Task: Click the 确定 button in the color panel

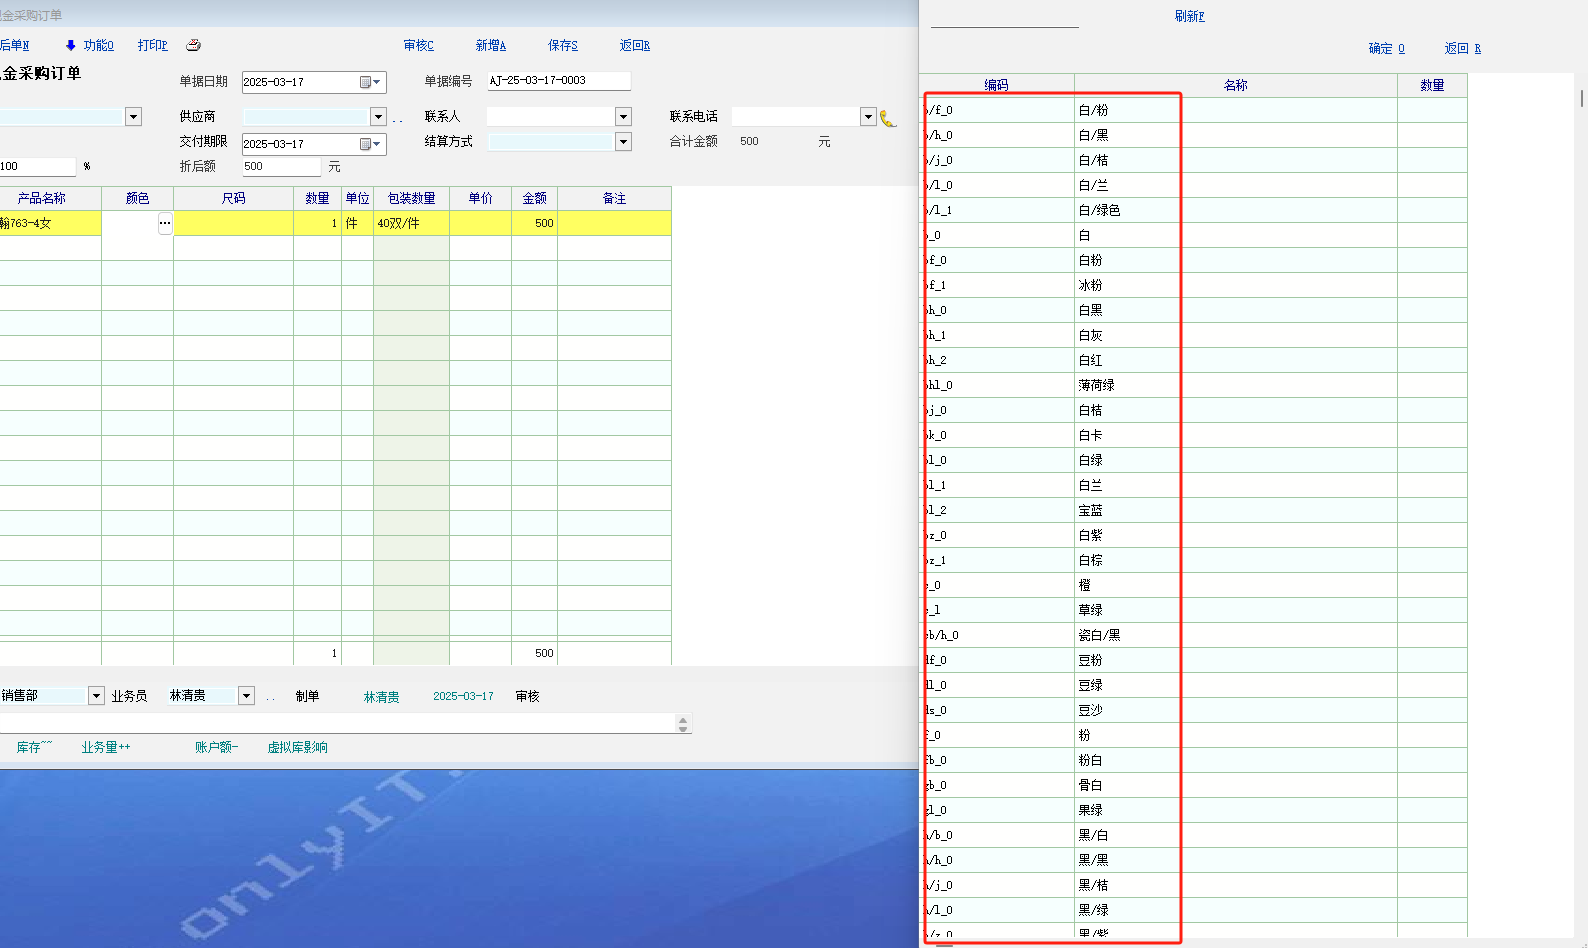Action: [x=1386, y=48]
